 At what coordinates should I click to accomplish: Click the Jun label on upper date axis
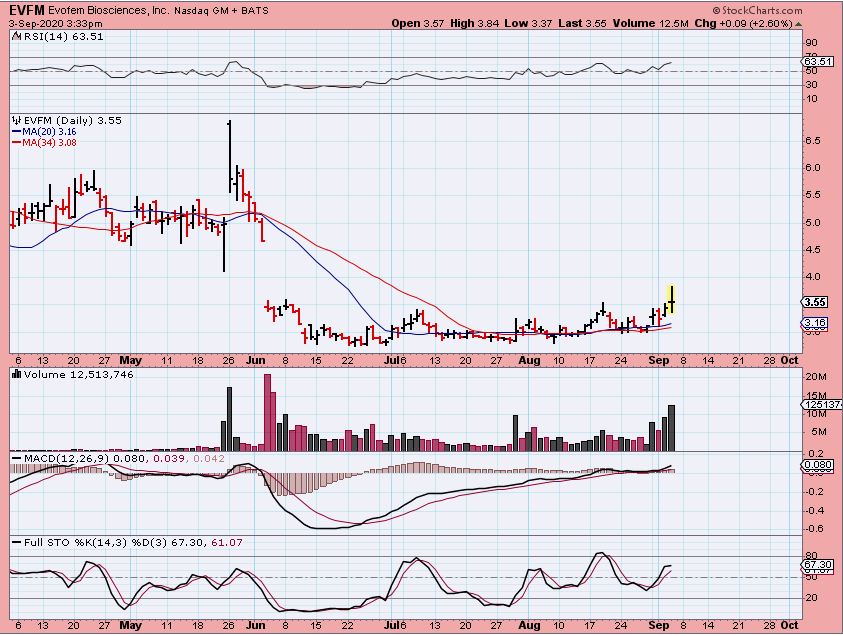click(255, 360)
